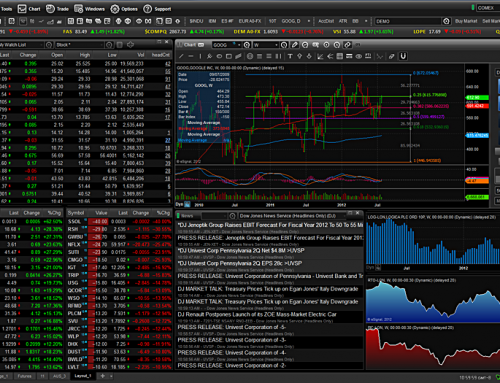The height and width of the screenshot is (383, 500).
Task: Select the ellipse drawing tool
Action: point(219,56)
